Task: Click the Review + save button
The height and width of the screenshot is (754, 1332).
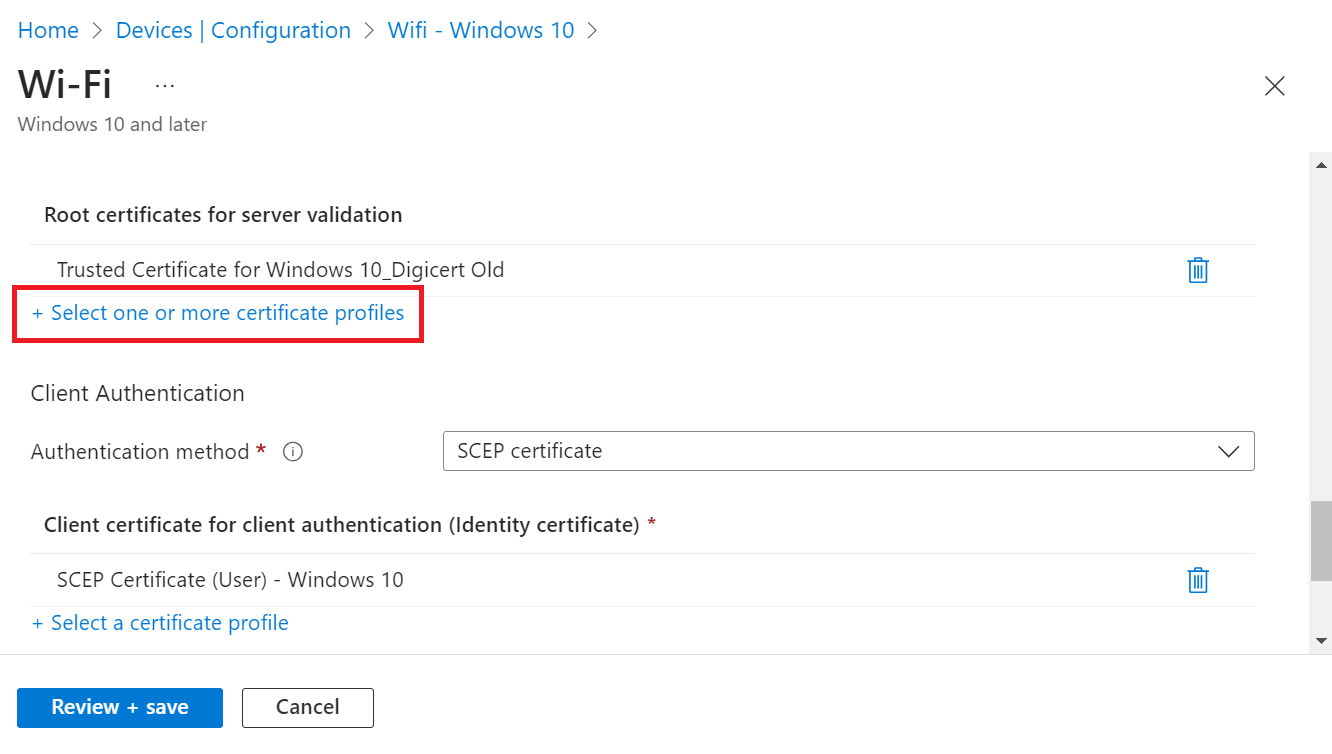Action: point(120,707)
